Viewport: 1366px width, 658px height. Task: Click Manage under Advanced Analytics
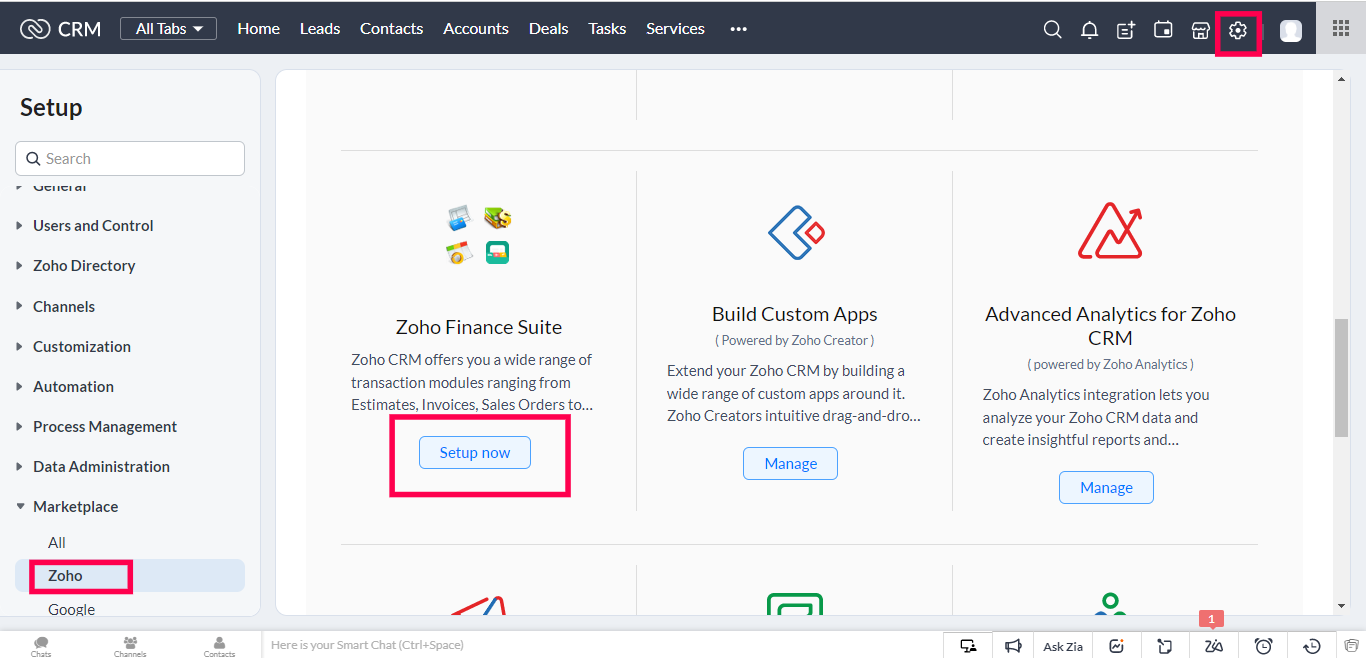[1106, 488]
